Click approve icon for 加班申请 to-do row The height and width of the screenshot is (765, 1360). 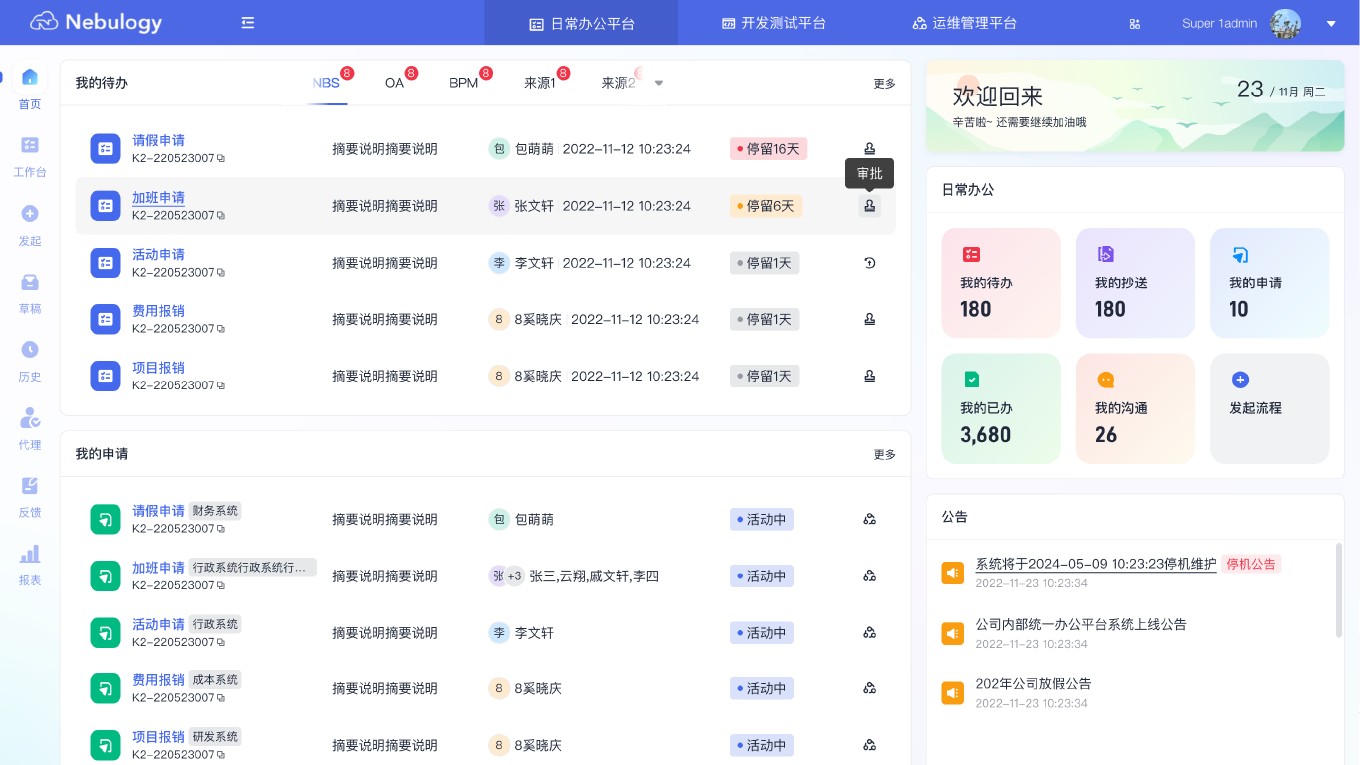point(870,206)
